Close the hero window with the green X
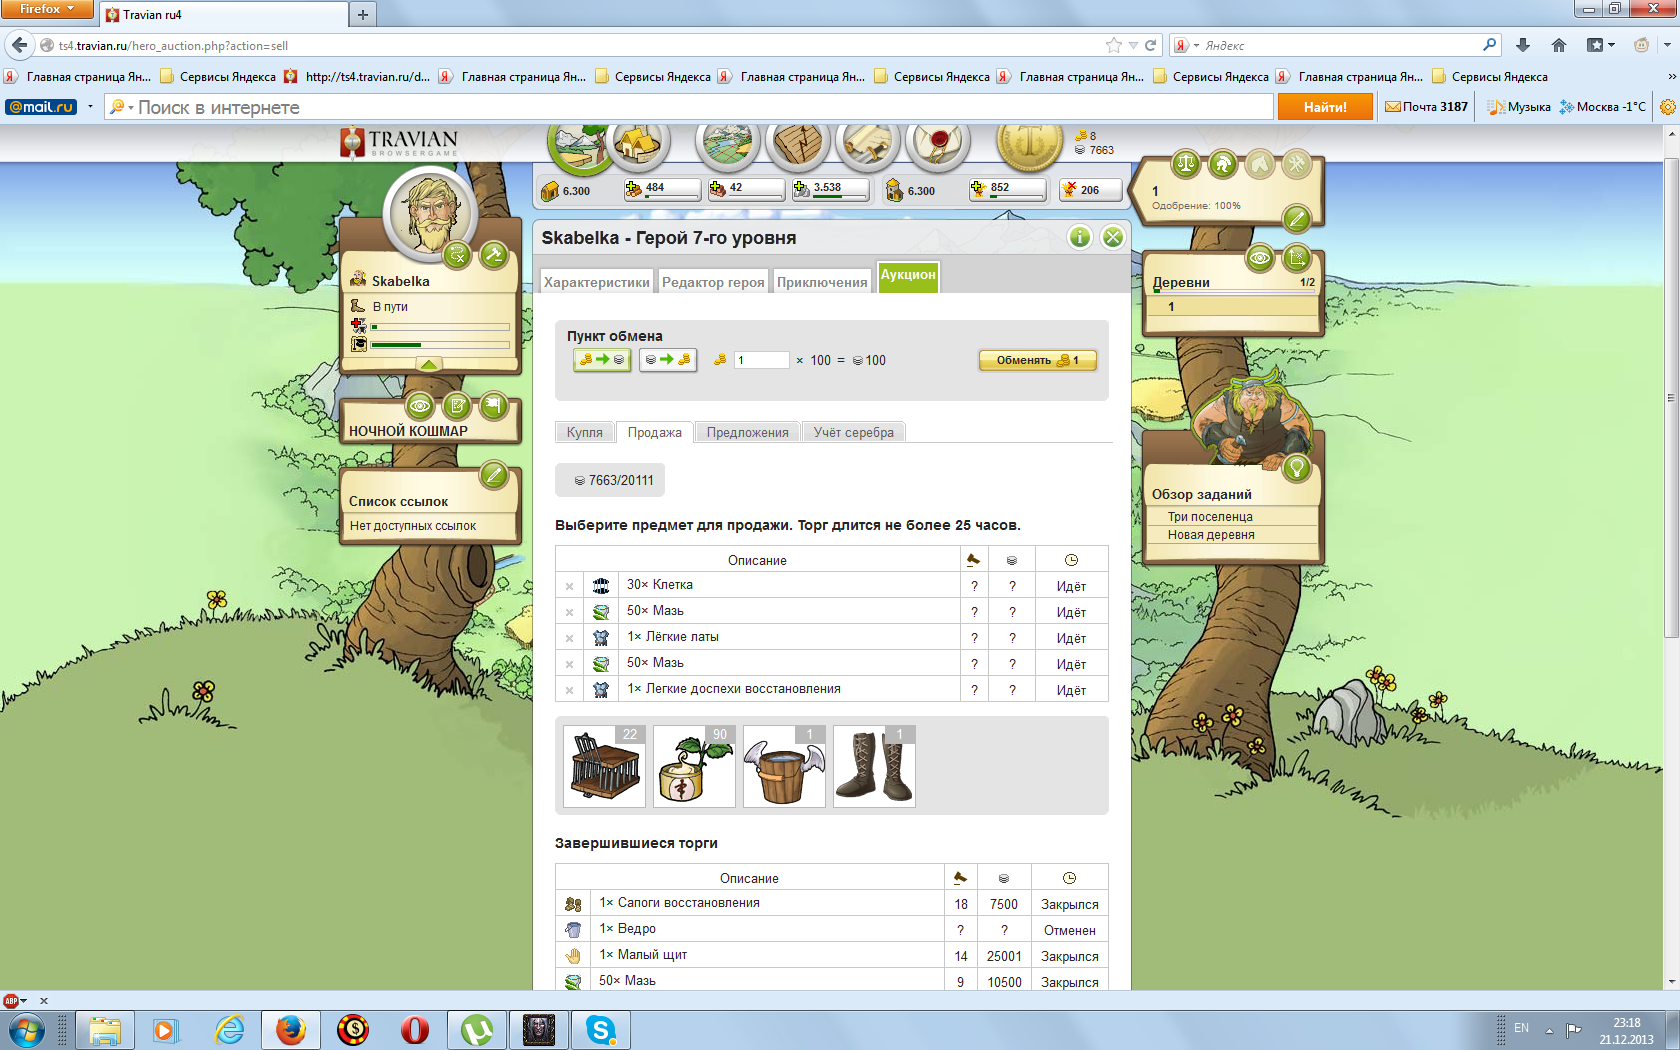Screen dimensions: 1680x1050 [x=1113, y=237]
